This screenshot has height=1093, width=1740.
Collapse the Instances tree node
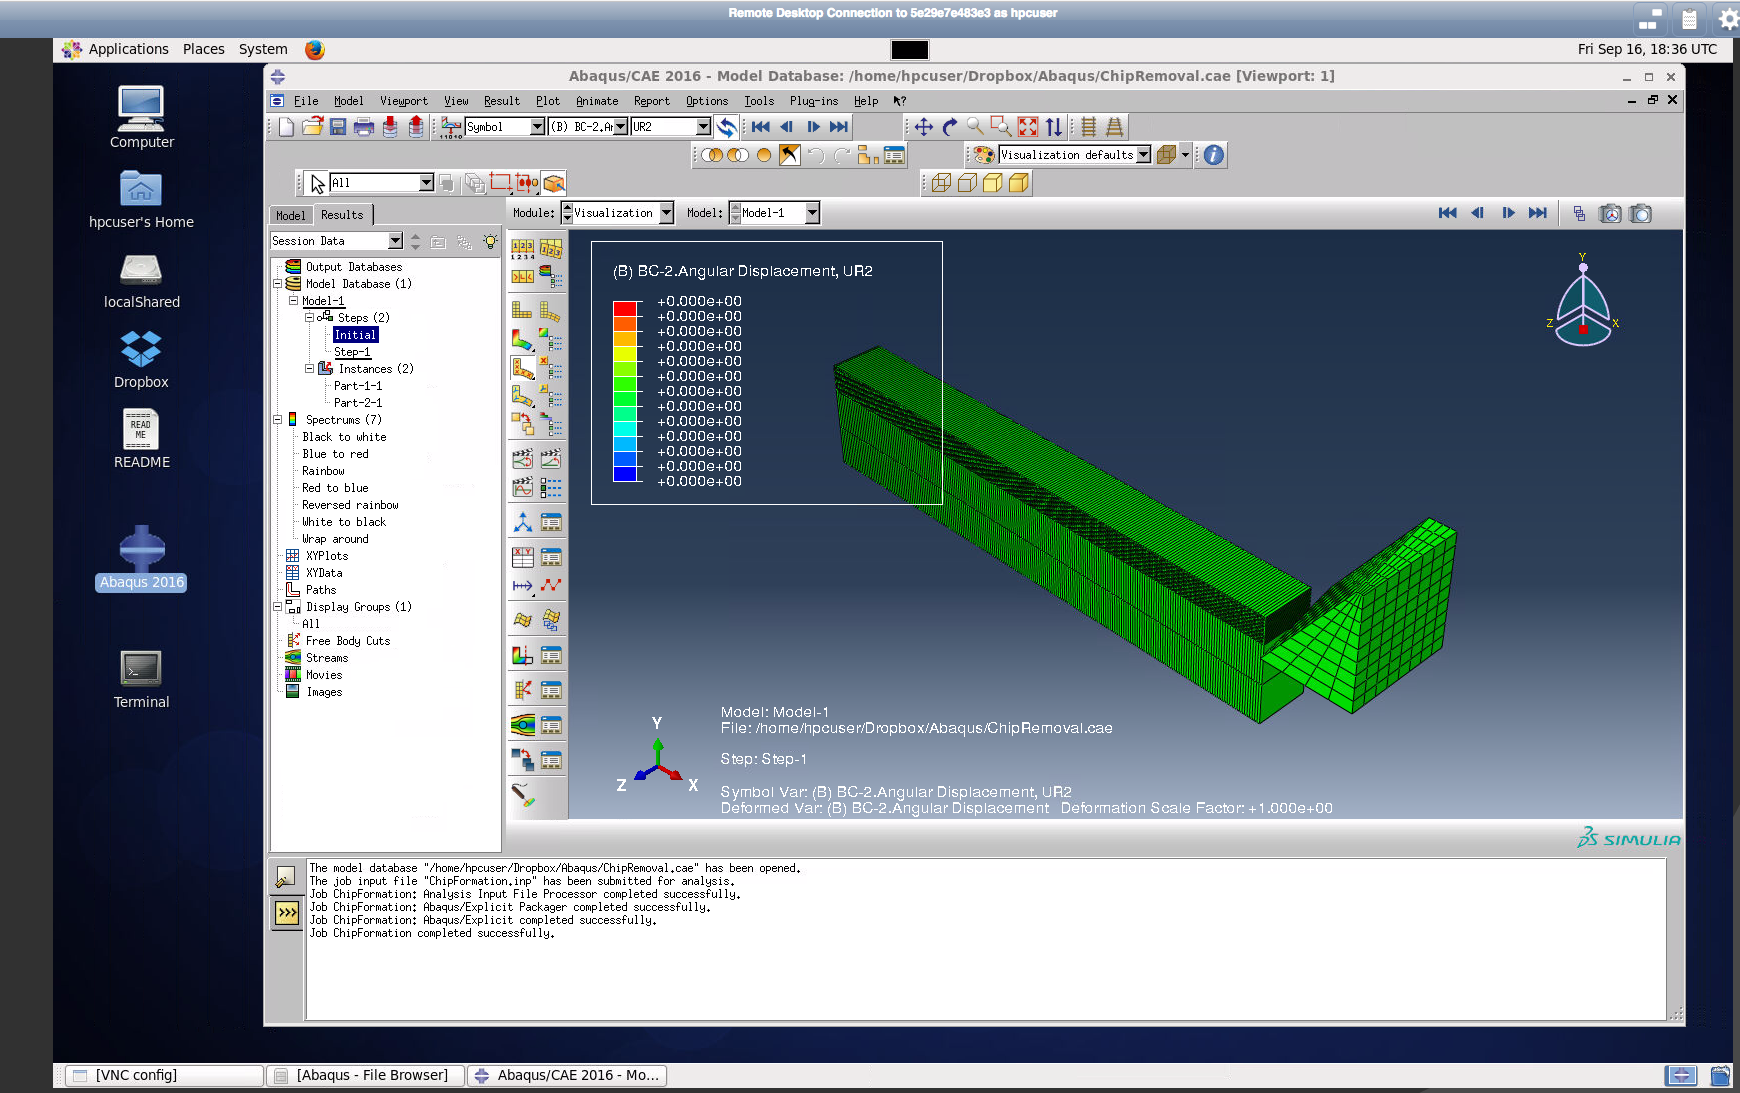310,369
